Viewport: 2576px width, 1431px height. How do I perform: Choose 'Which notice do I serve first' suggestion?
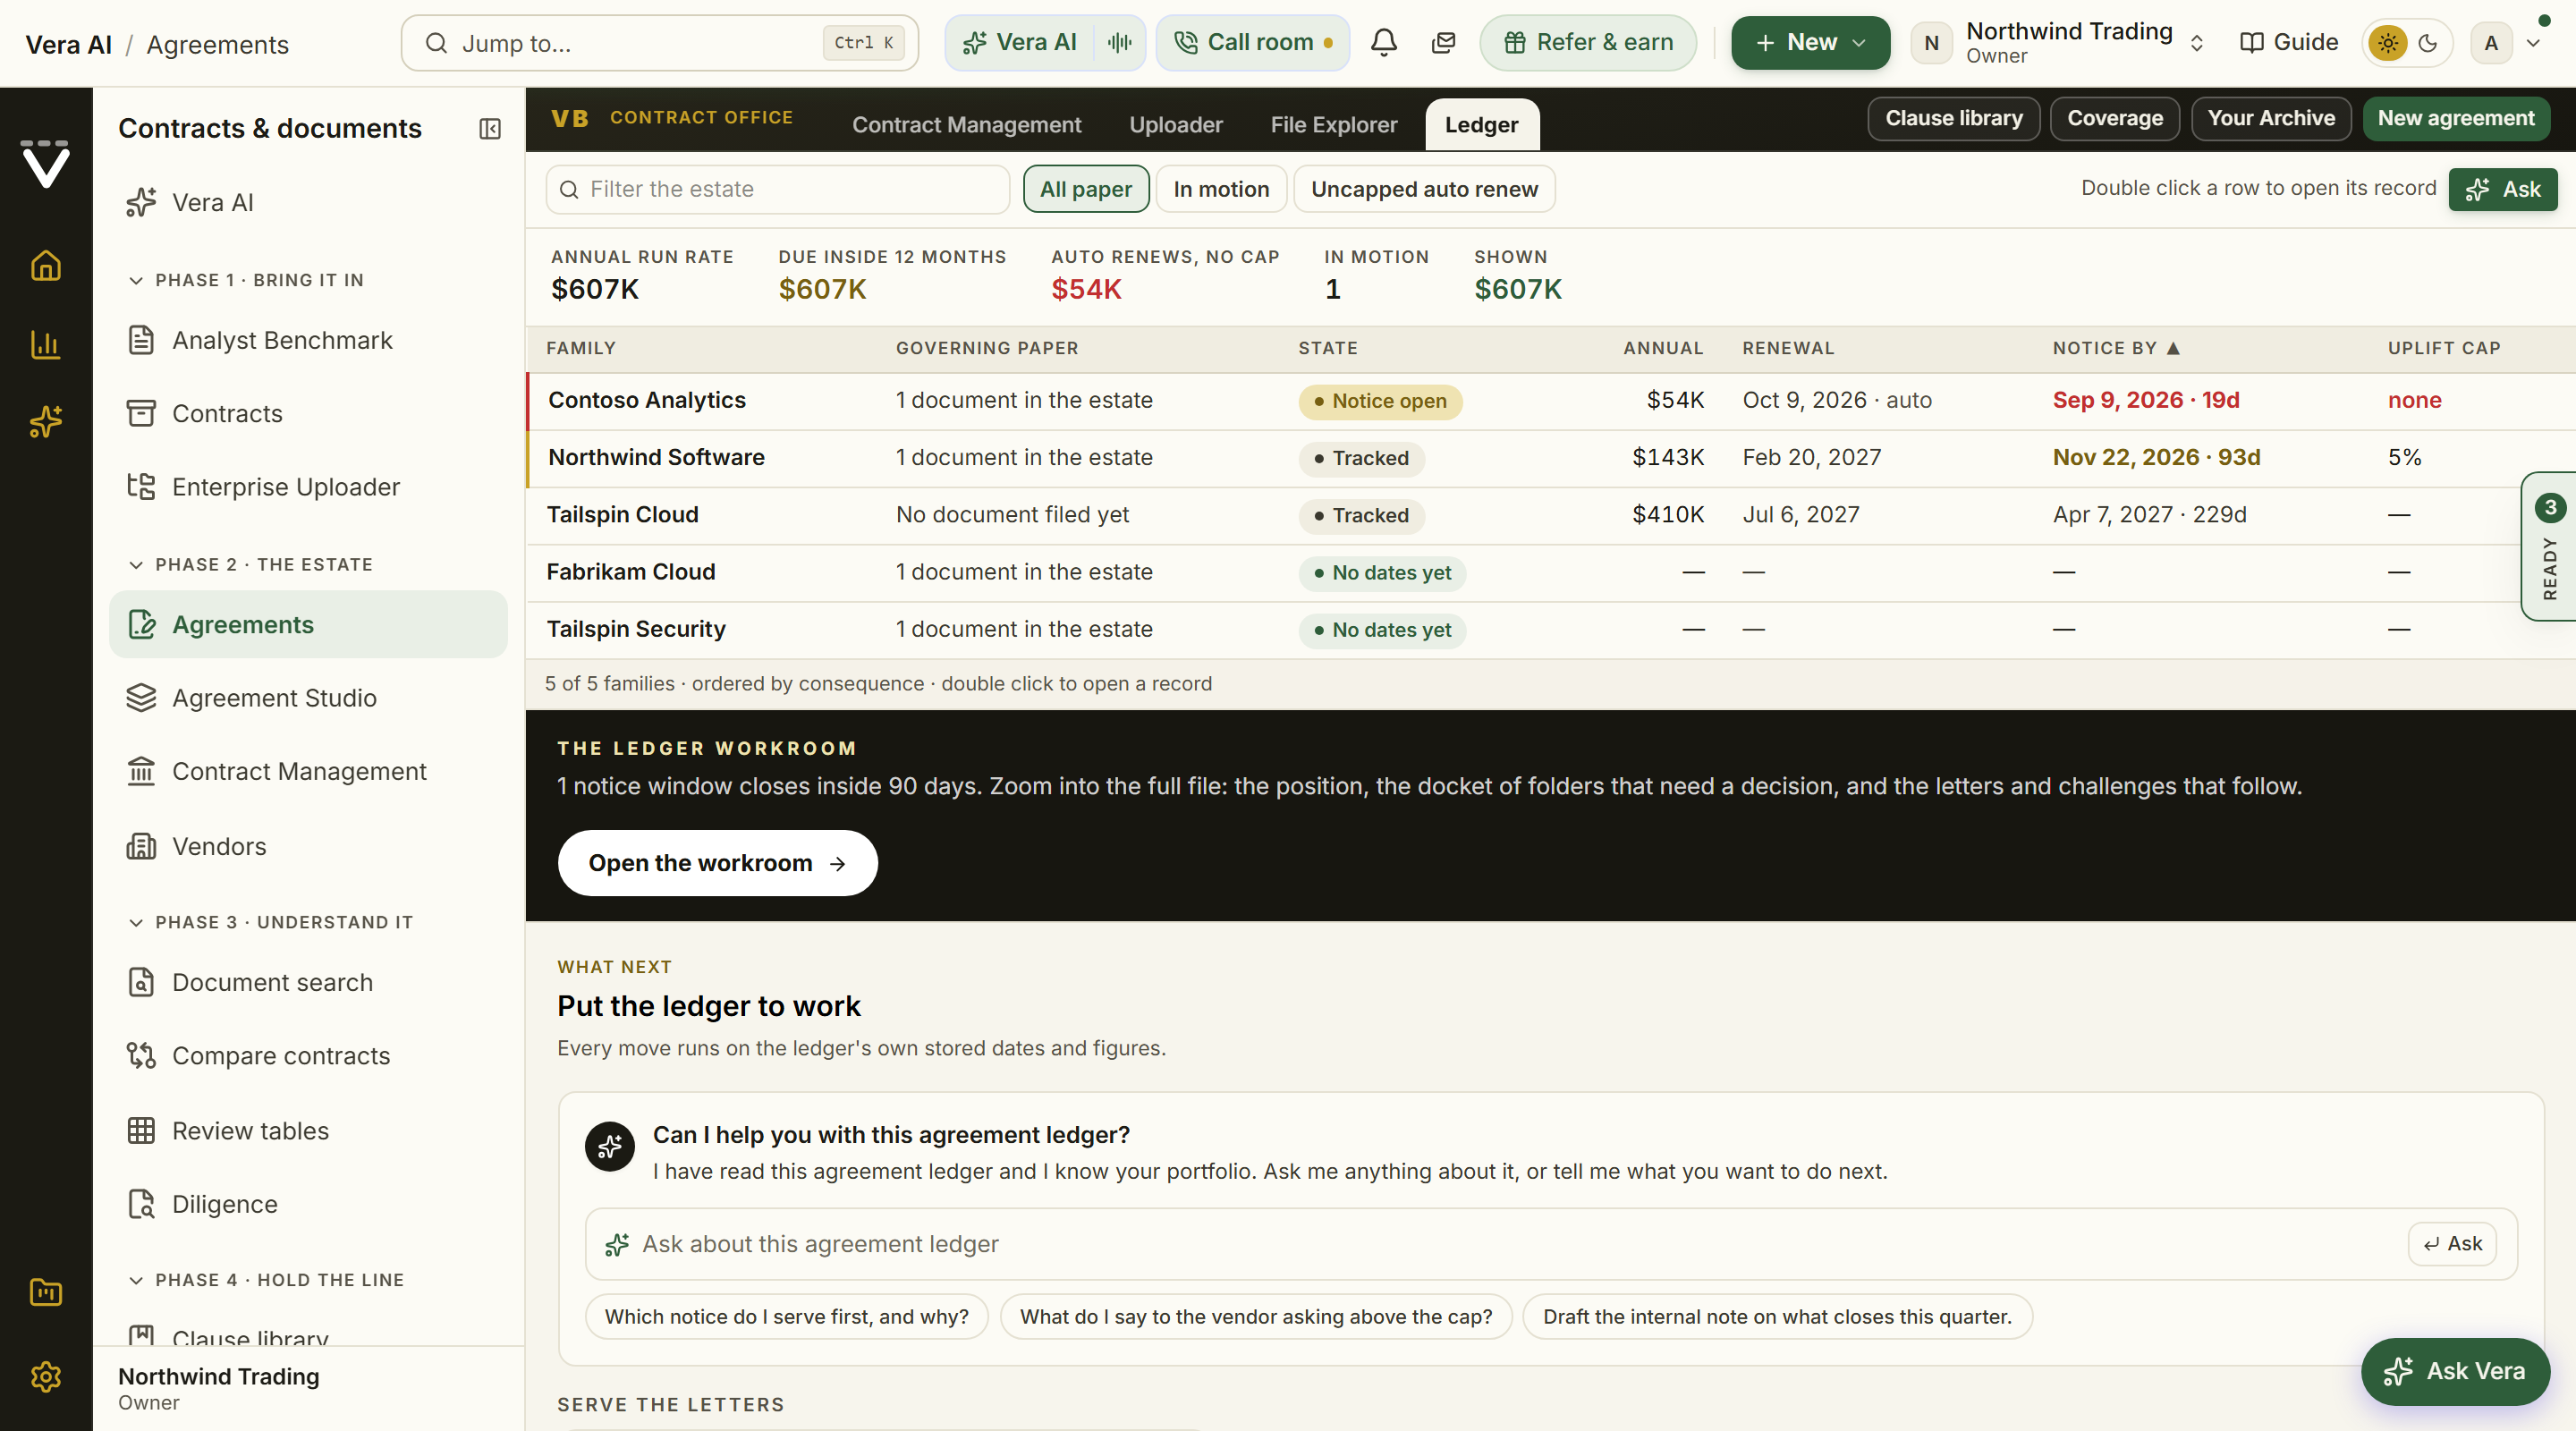786,1316
